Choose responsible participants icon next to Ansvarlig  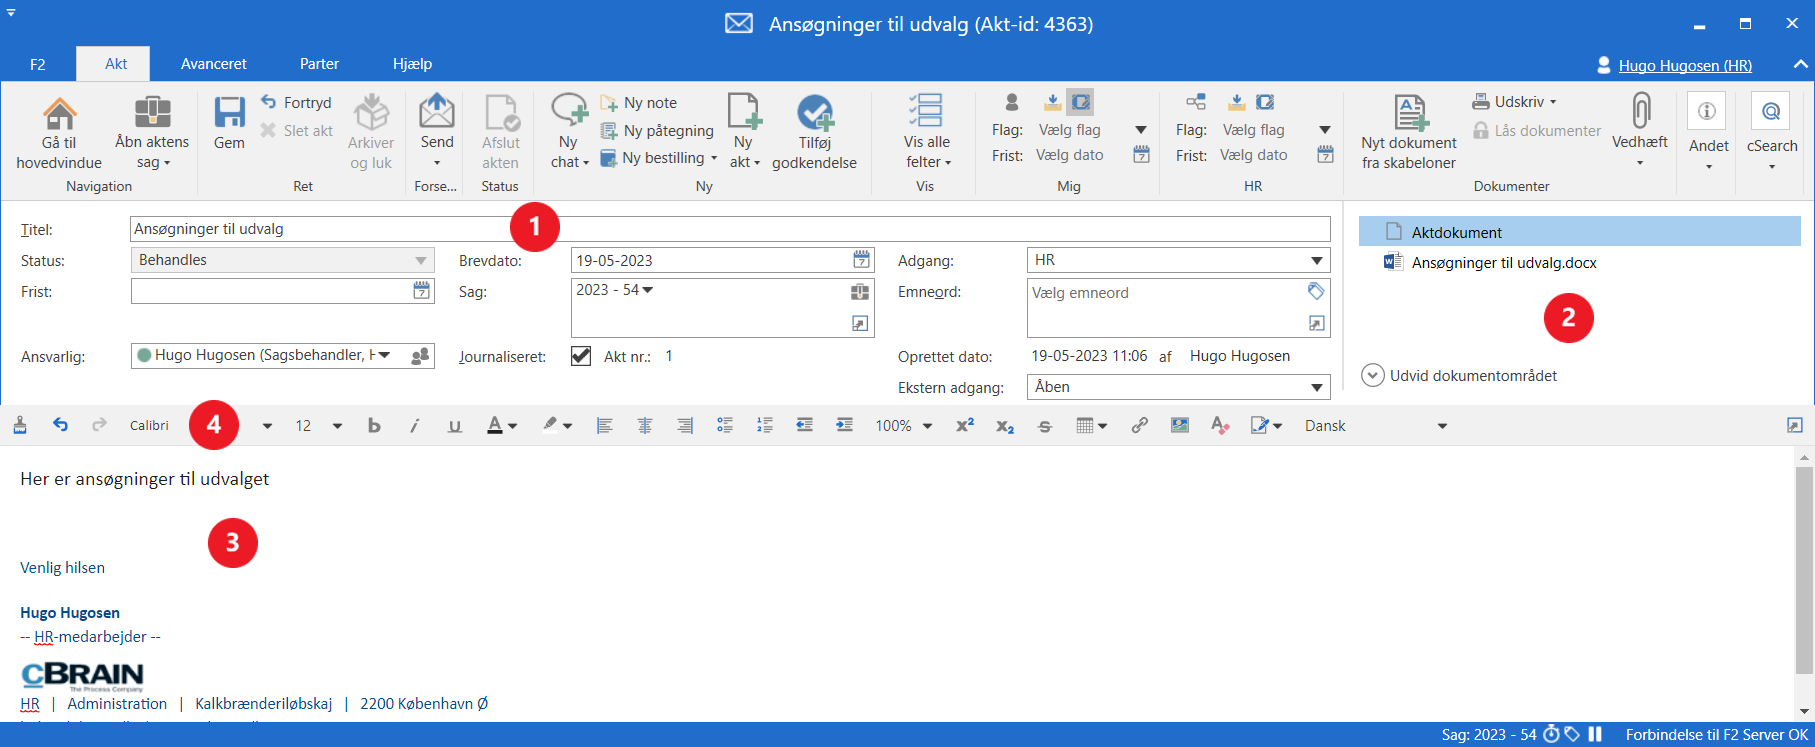point(421,355)
